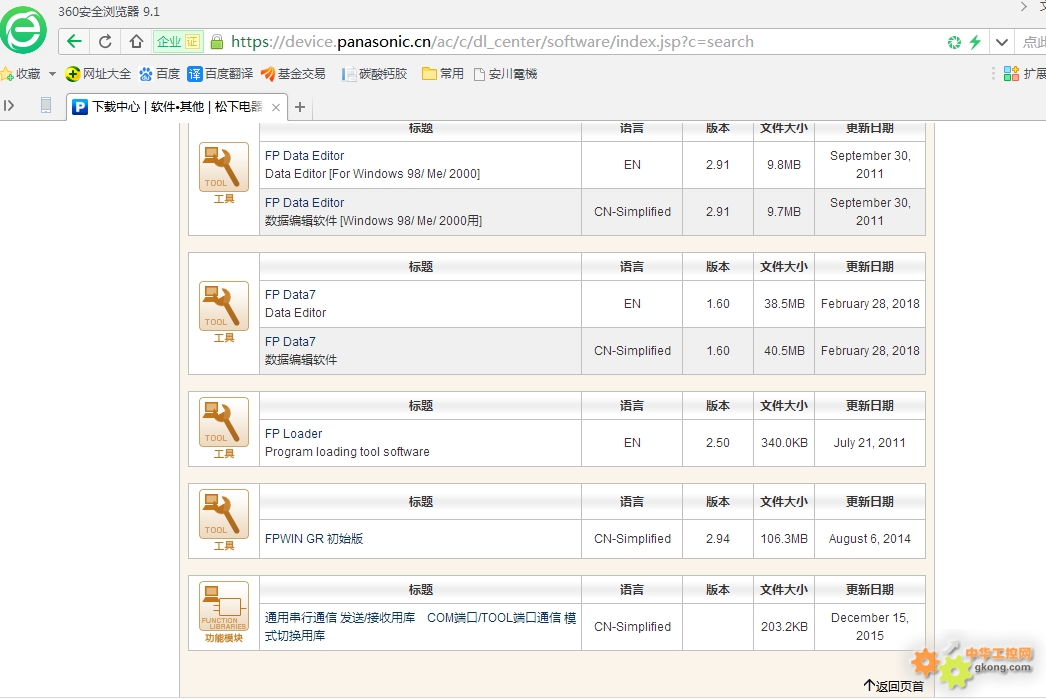
Task: Click the 9.7MB file size cell
Action: [x=784, y=211]
